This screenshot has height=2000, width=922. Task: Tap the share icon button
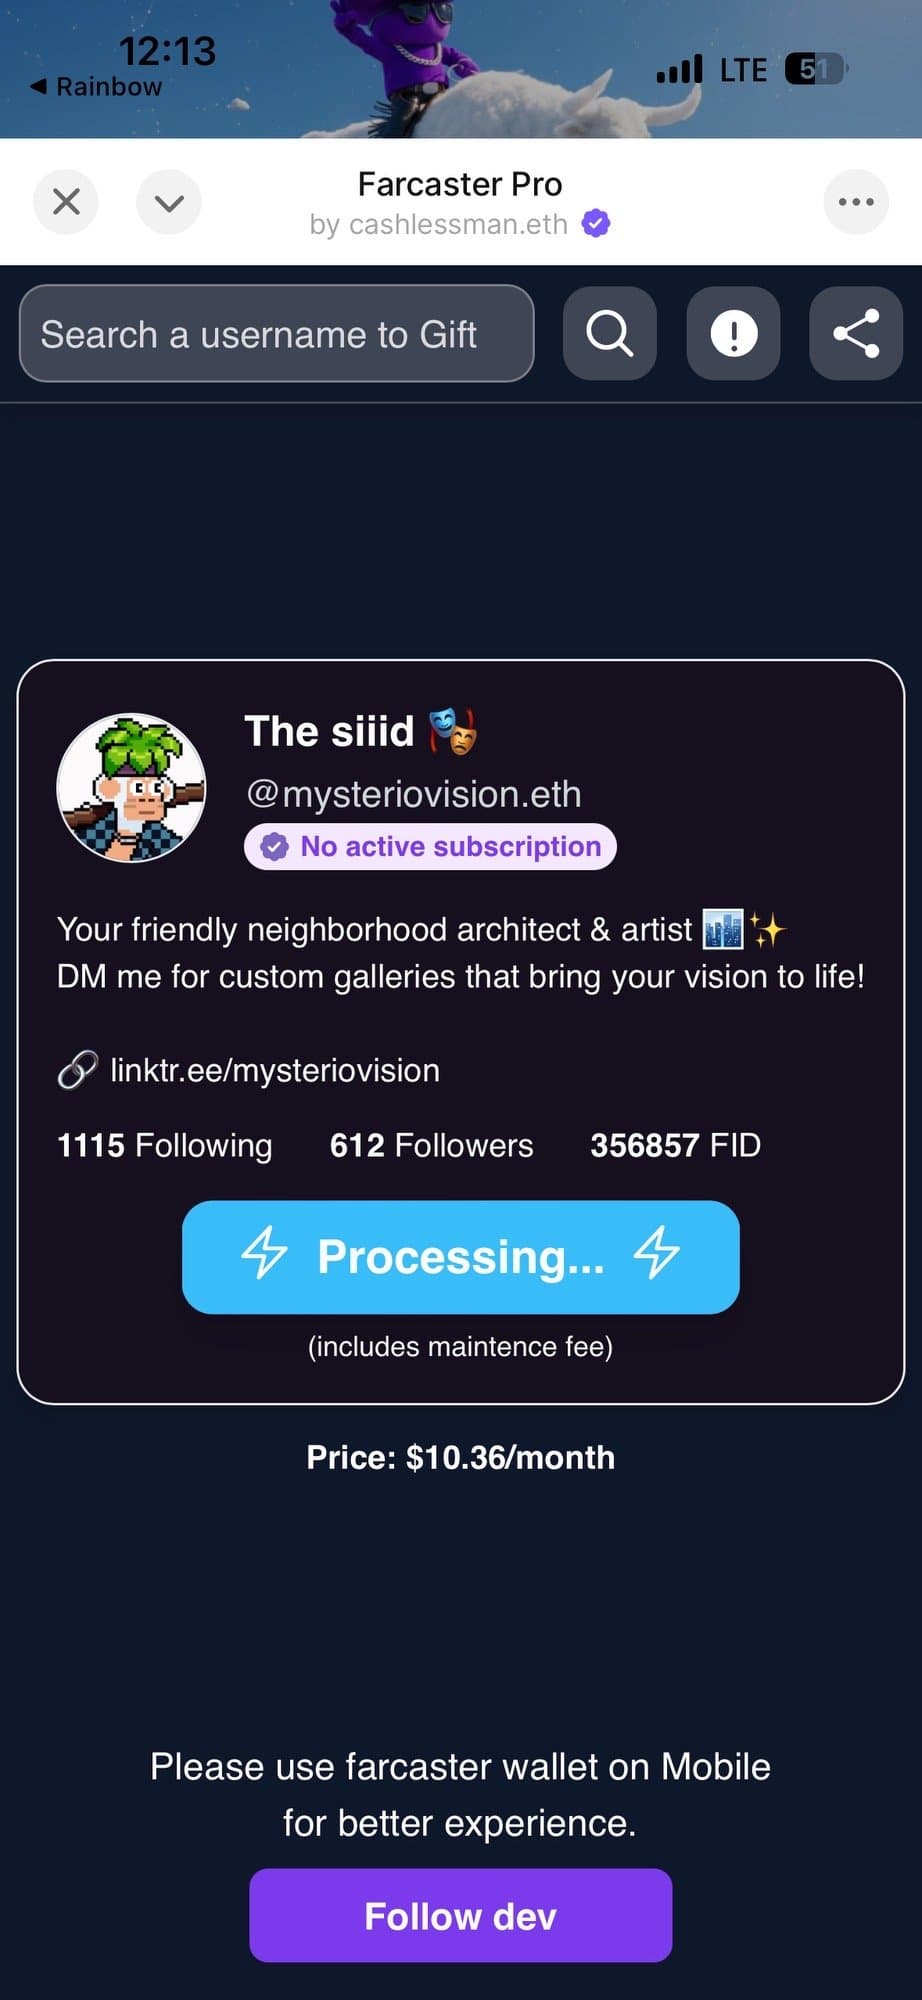point(856,333)
